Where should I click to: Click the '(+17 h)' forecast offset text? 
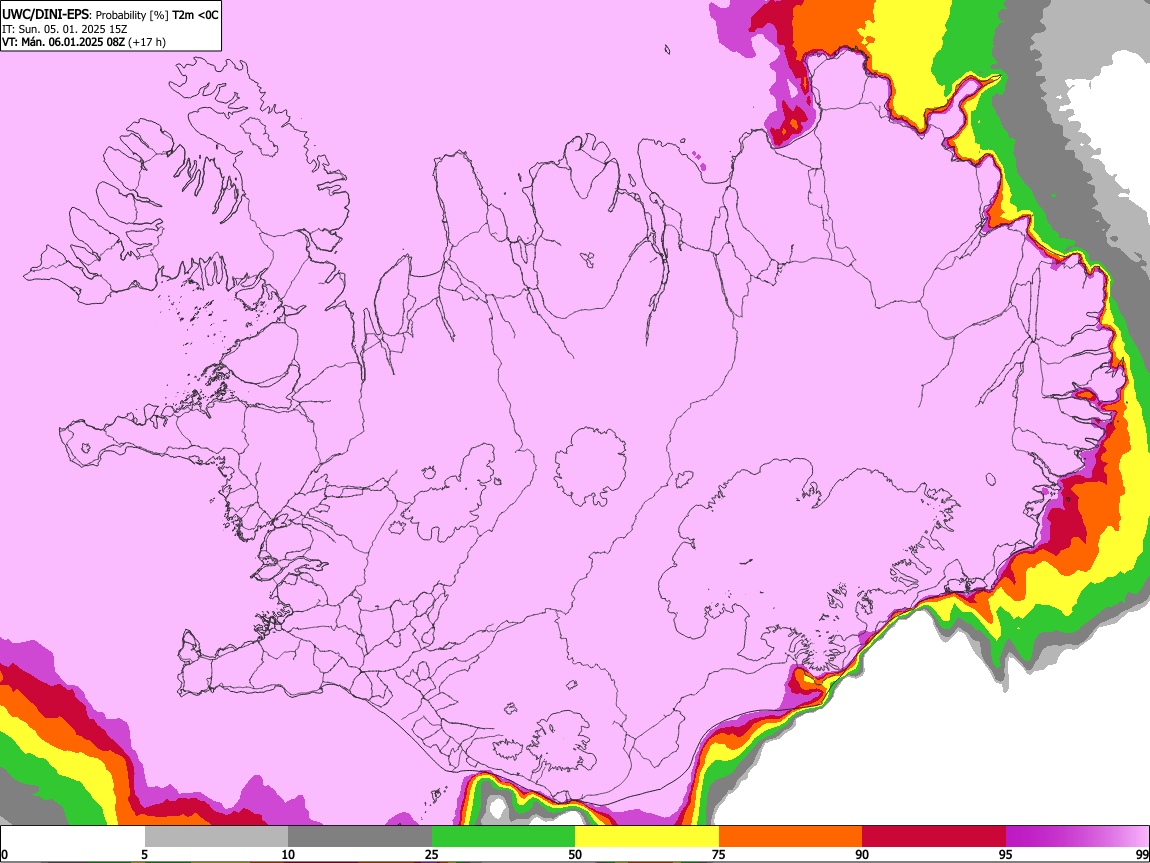(147, 42)
